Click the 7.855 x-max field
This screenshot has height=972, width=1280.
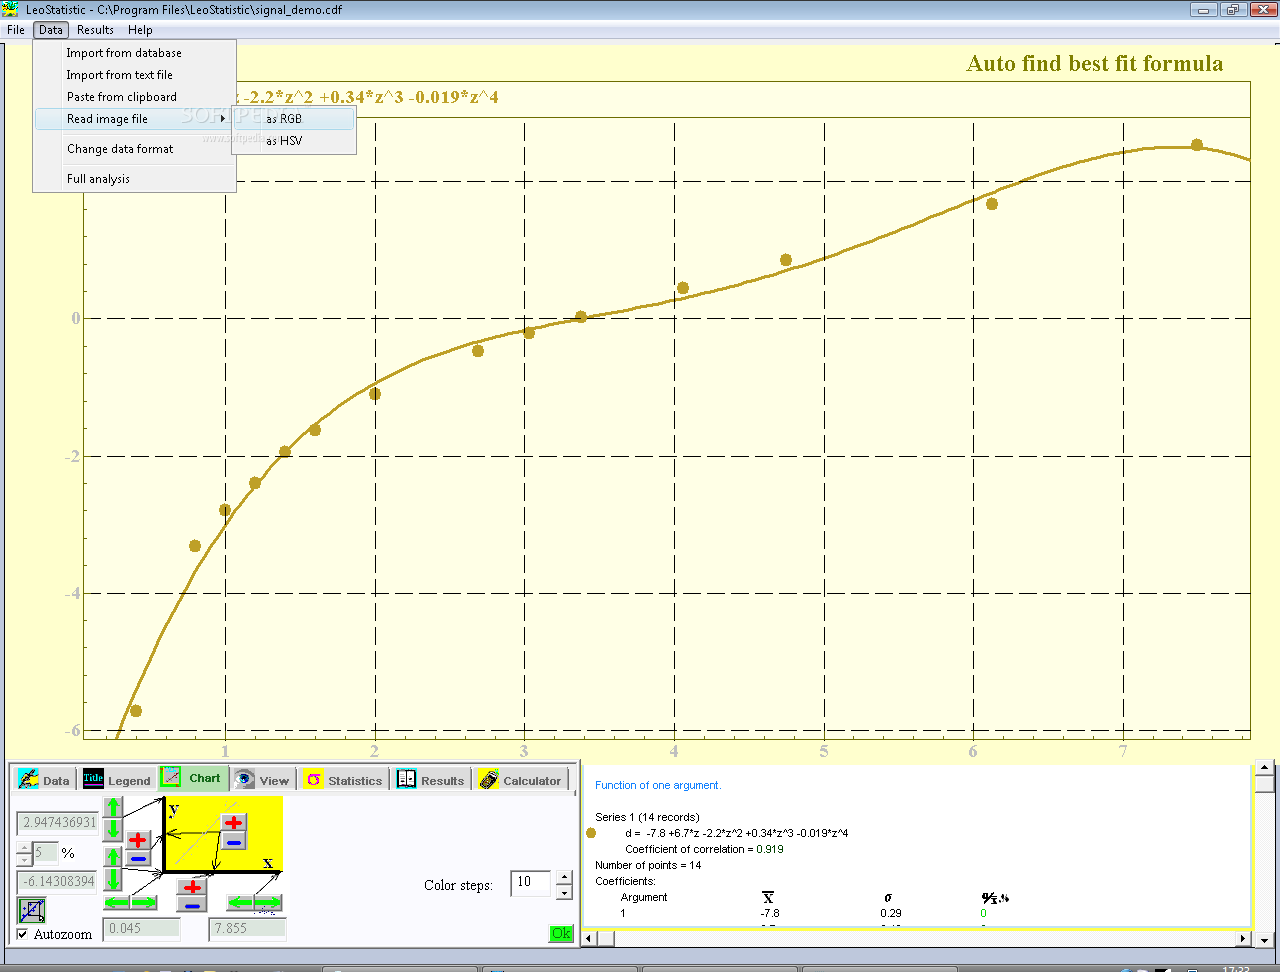tap(247, 929)
